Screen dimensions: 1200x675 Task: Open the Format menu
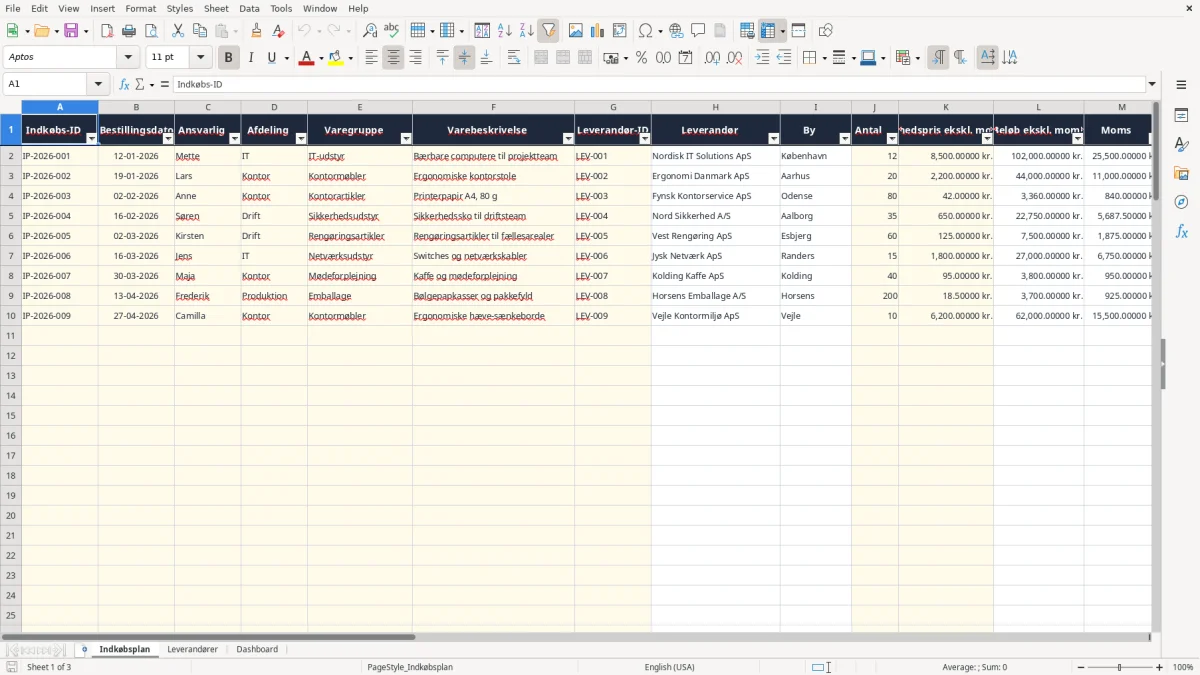tap(140, 8)
